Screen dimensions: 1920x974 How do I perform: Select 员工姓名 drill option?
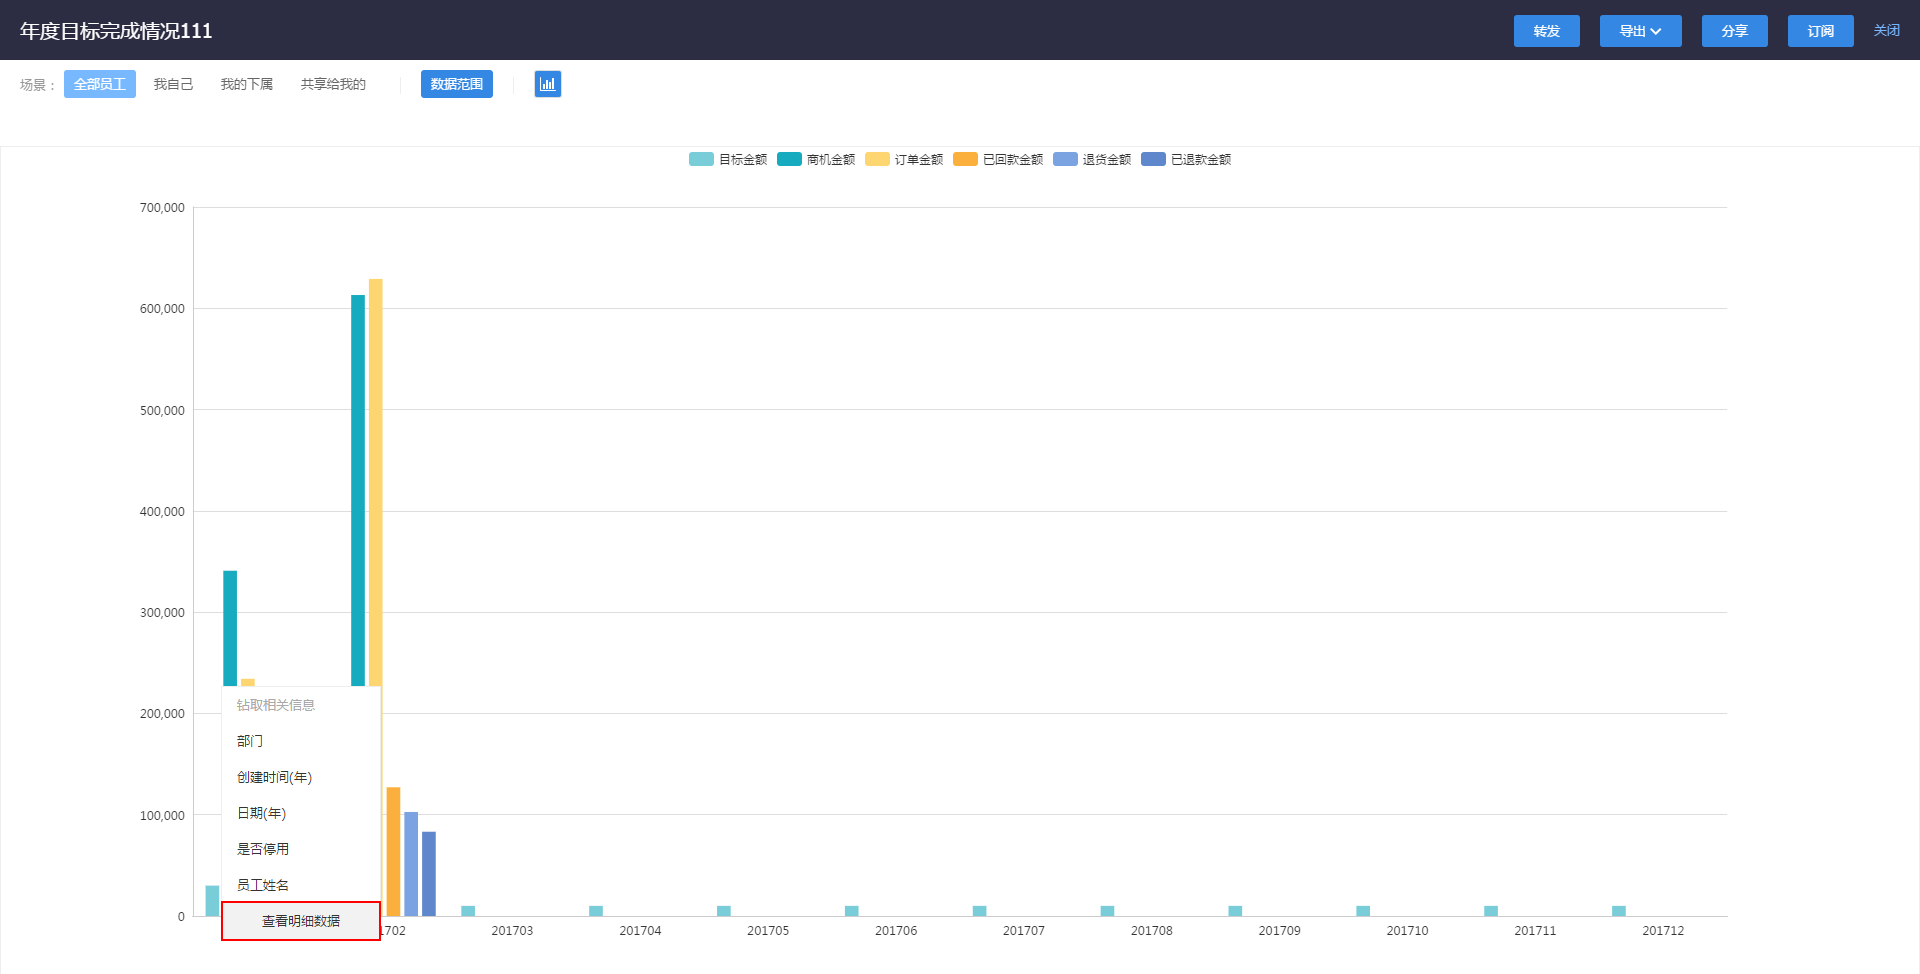coord(263,885)
